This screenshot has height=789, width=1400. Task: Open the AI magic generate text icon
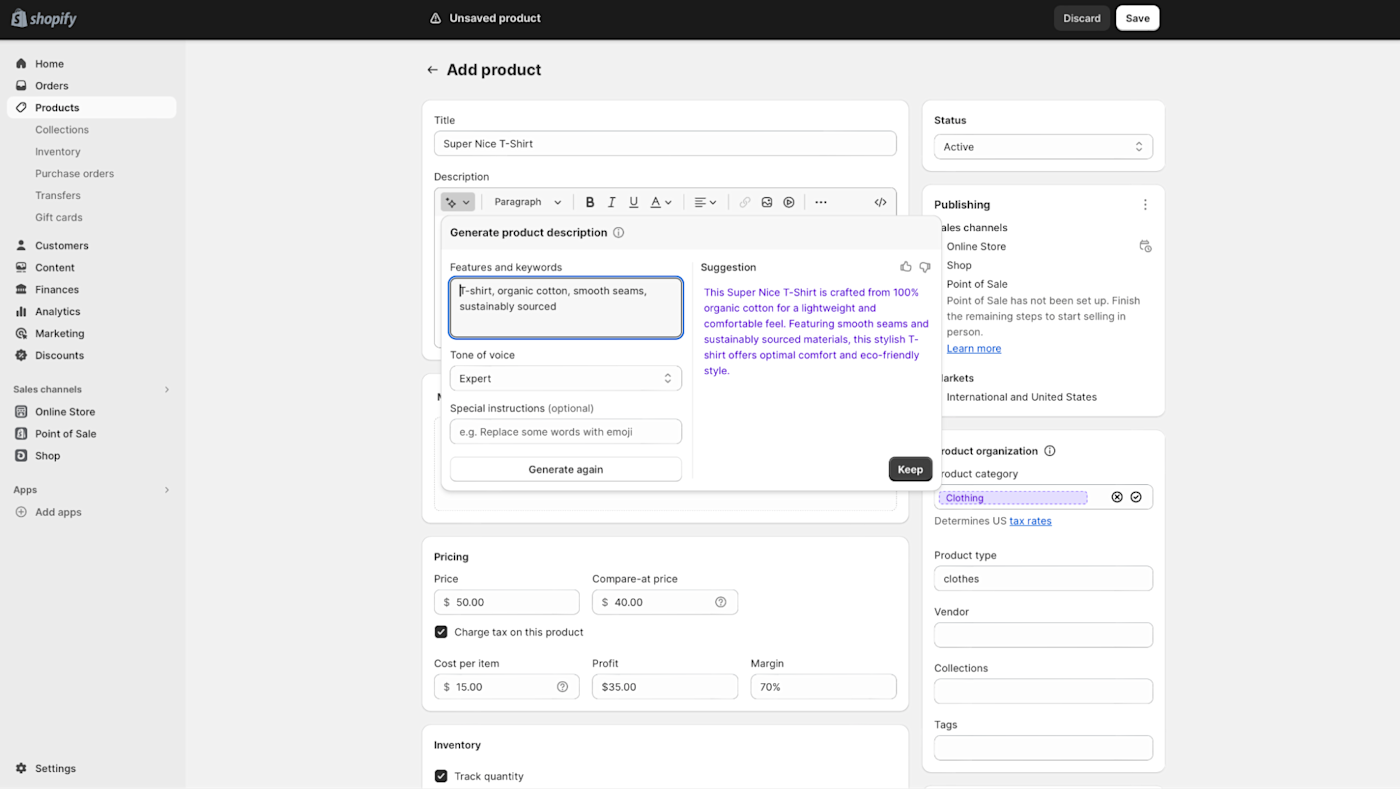(457, 202)
